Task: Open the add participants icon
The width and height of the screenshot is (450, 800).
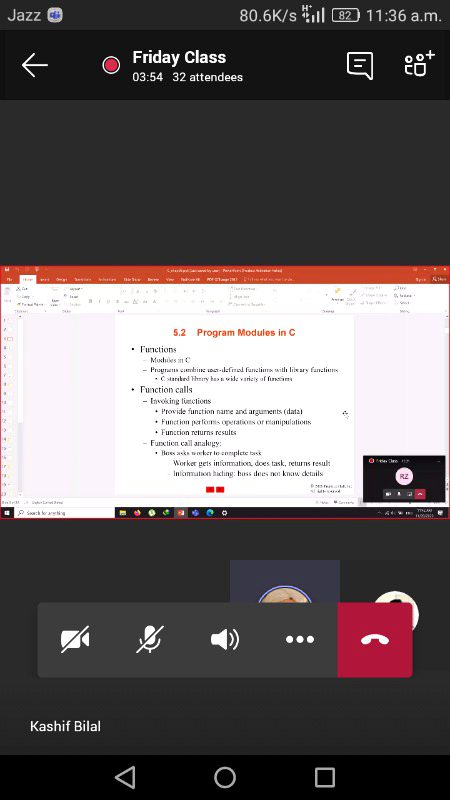Action: click(x=419, y=64)
